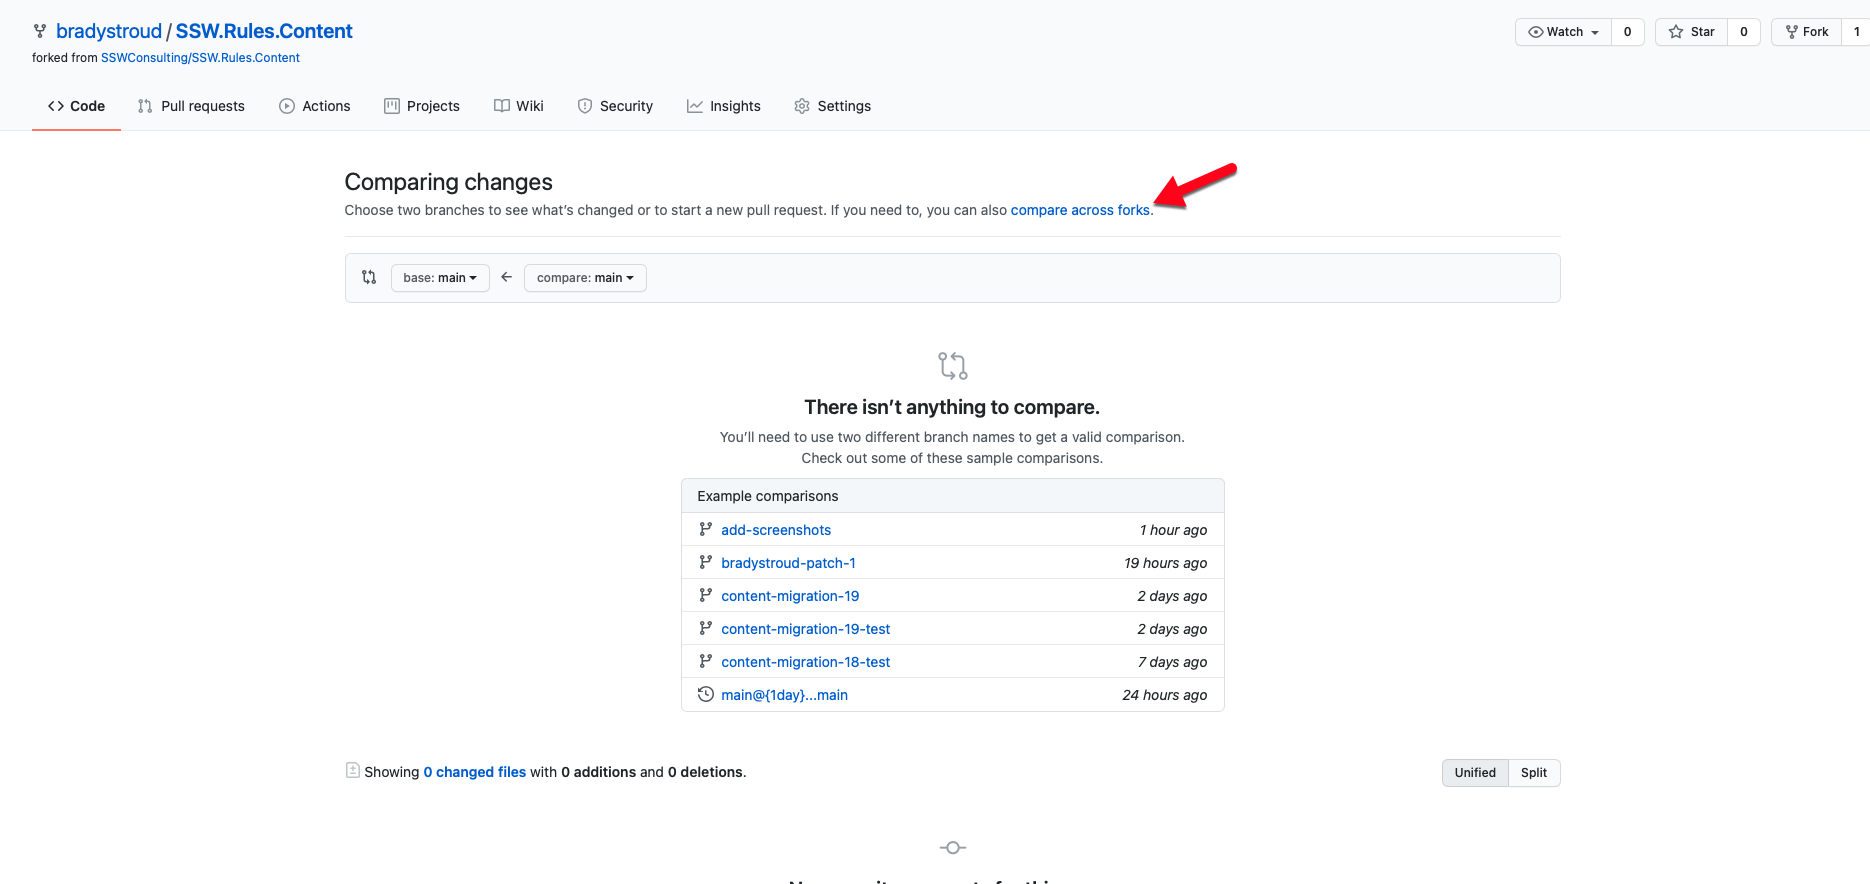
Task: Expand the compare: main branch dropdown
Action: [x=585, y=278]
